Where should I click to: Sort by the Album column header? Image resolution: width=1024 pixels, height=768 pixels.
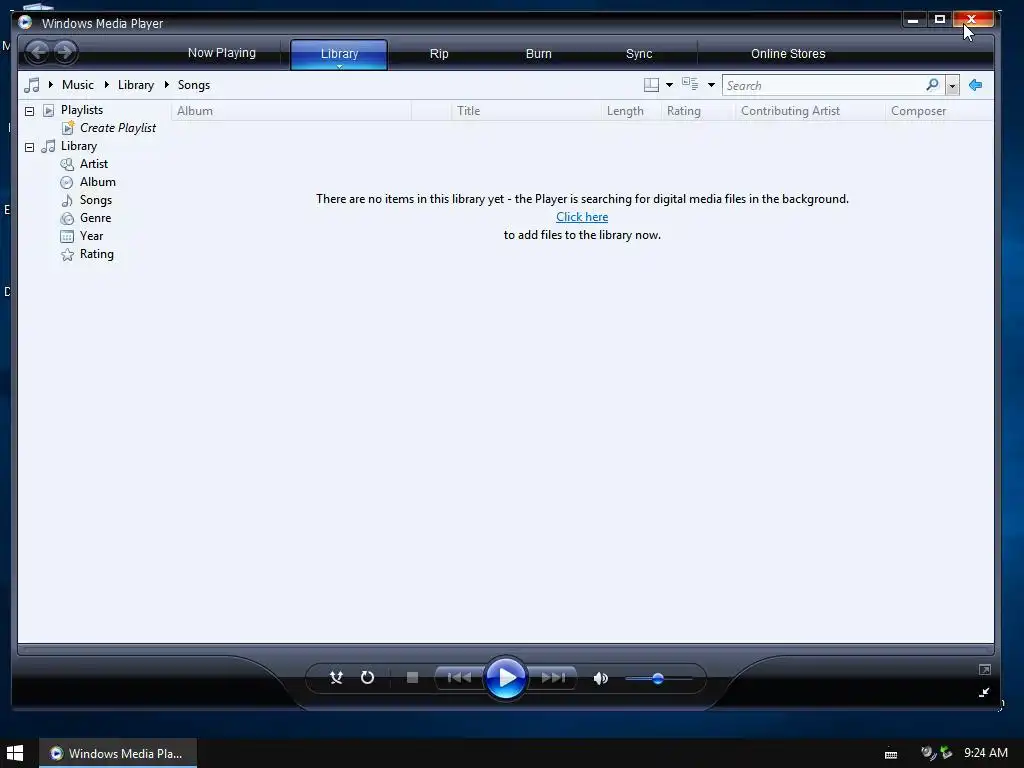[291, 111]
